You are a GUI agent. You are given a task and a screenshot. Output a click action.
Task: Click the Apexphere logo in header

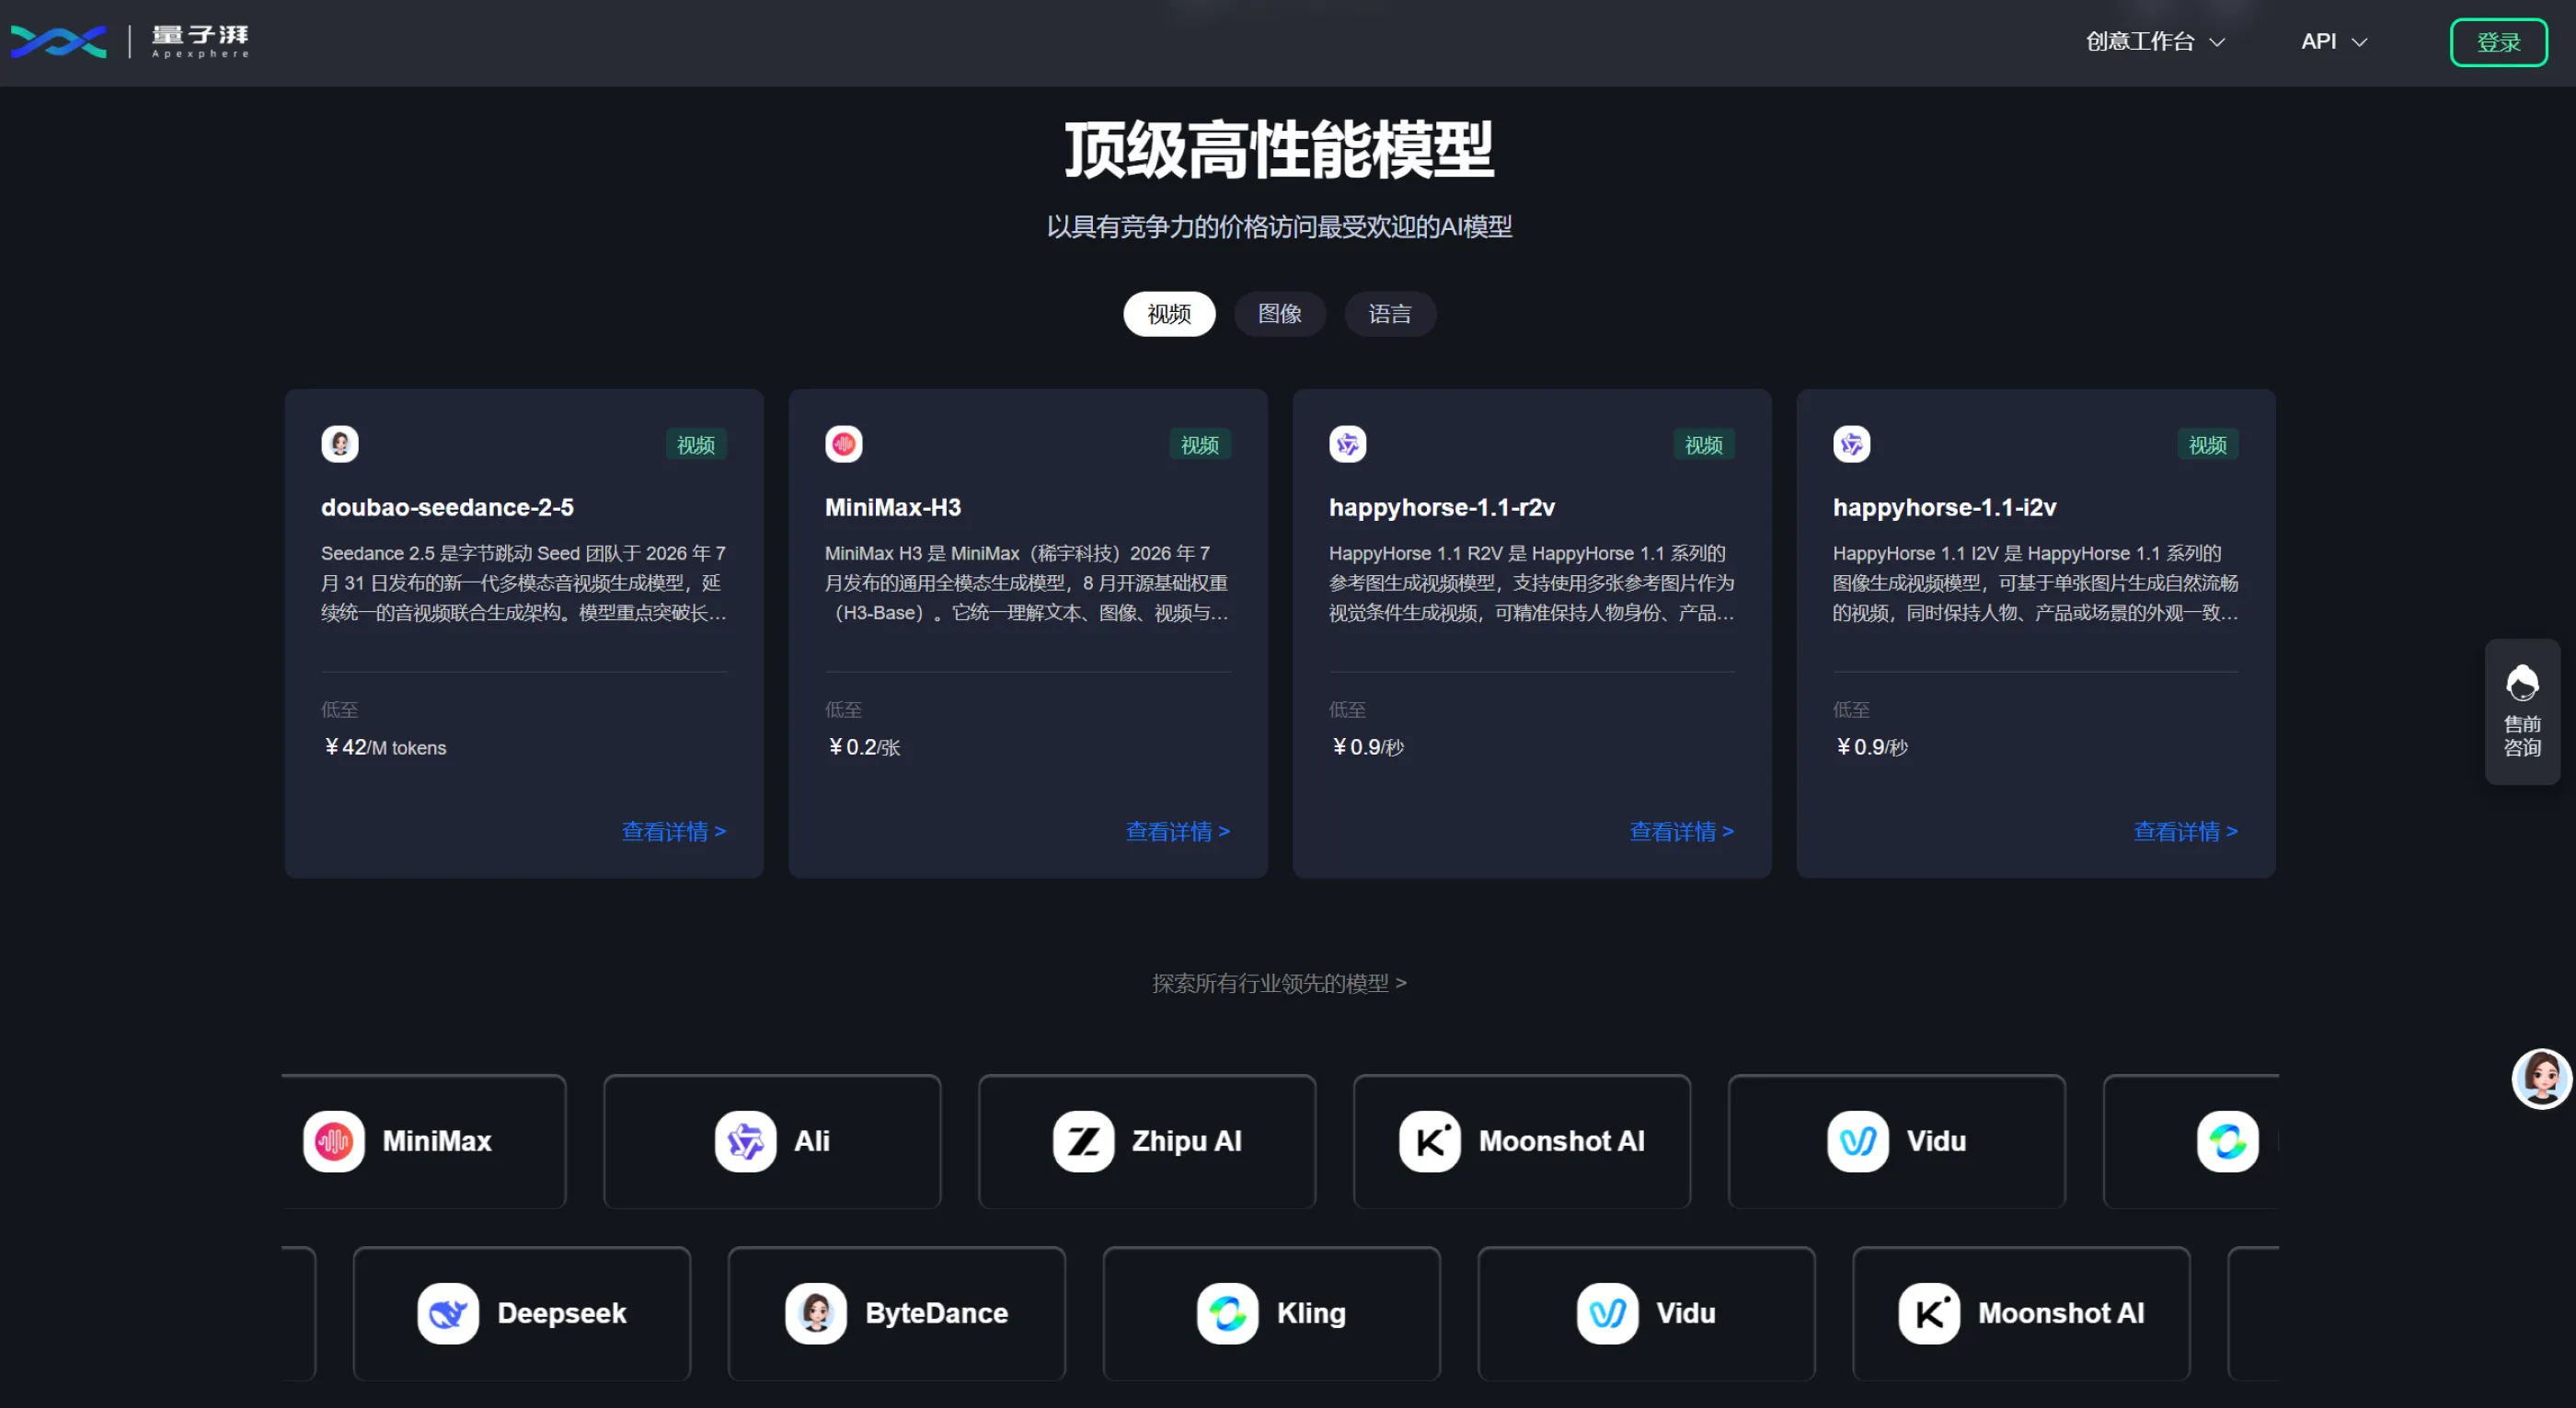pos(130,42)
